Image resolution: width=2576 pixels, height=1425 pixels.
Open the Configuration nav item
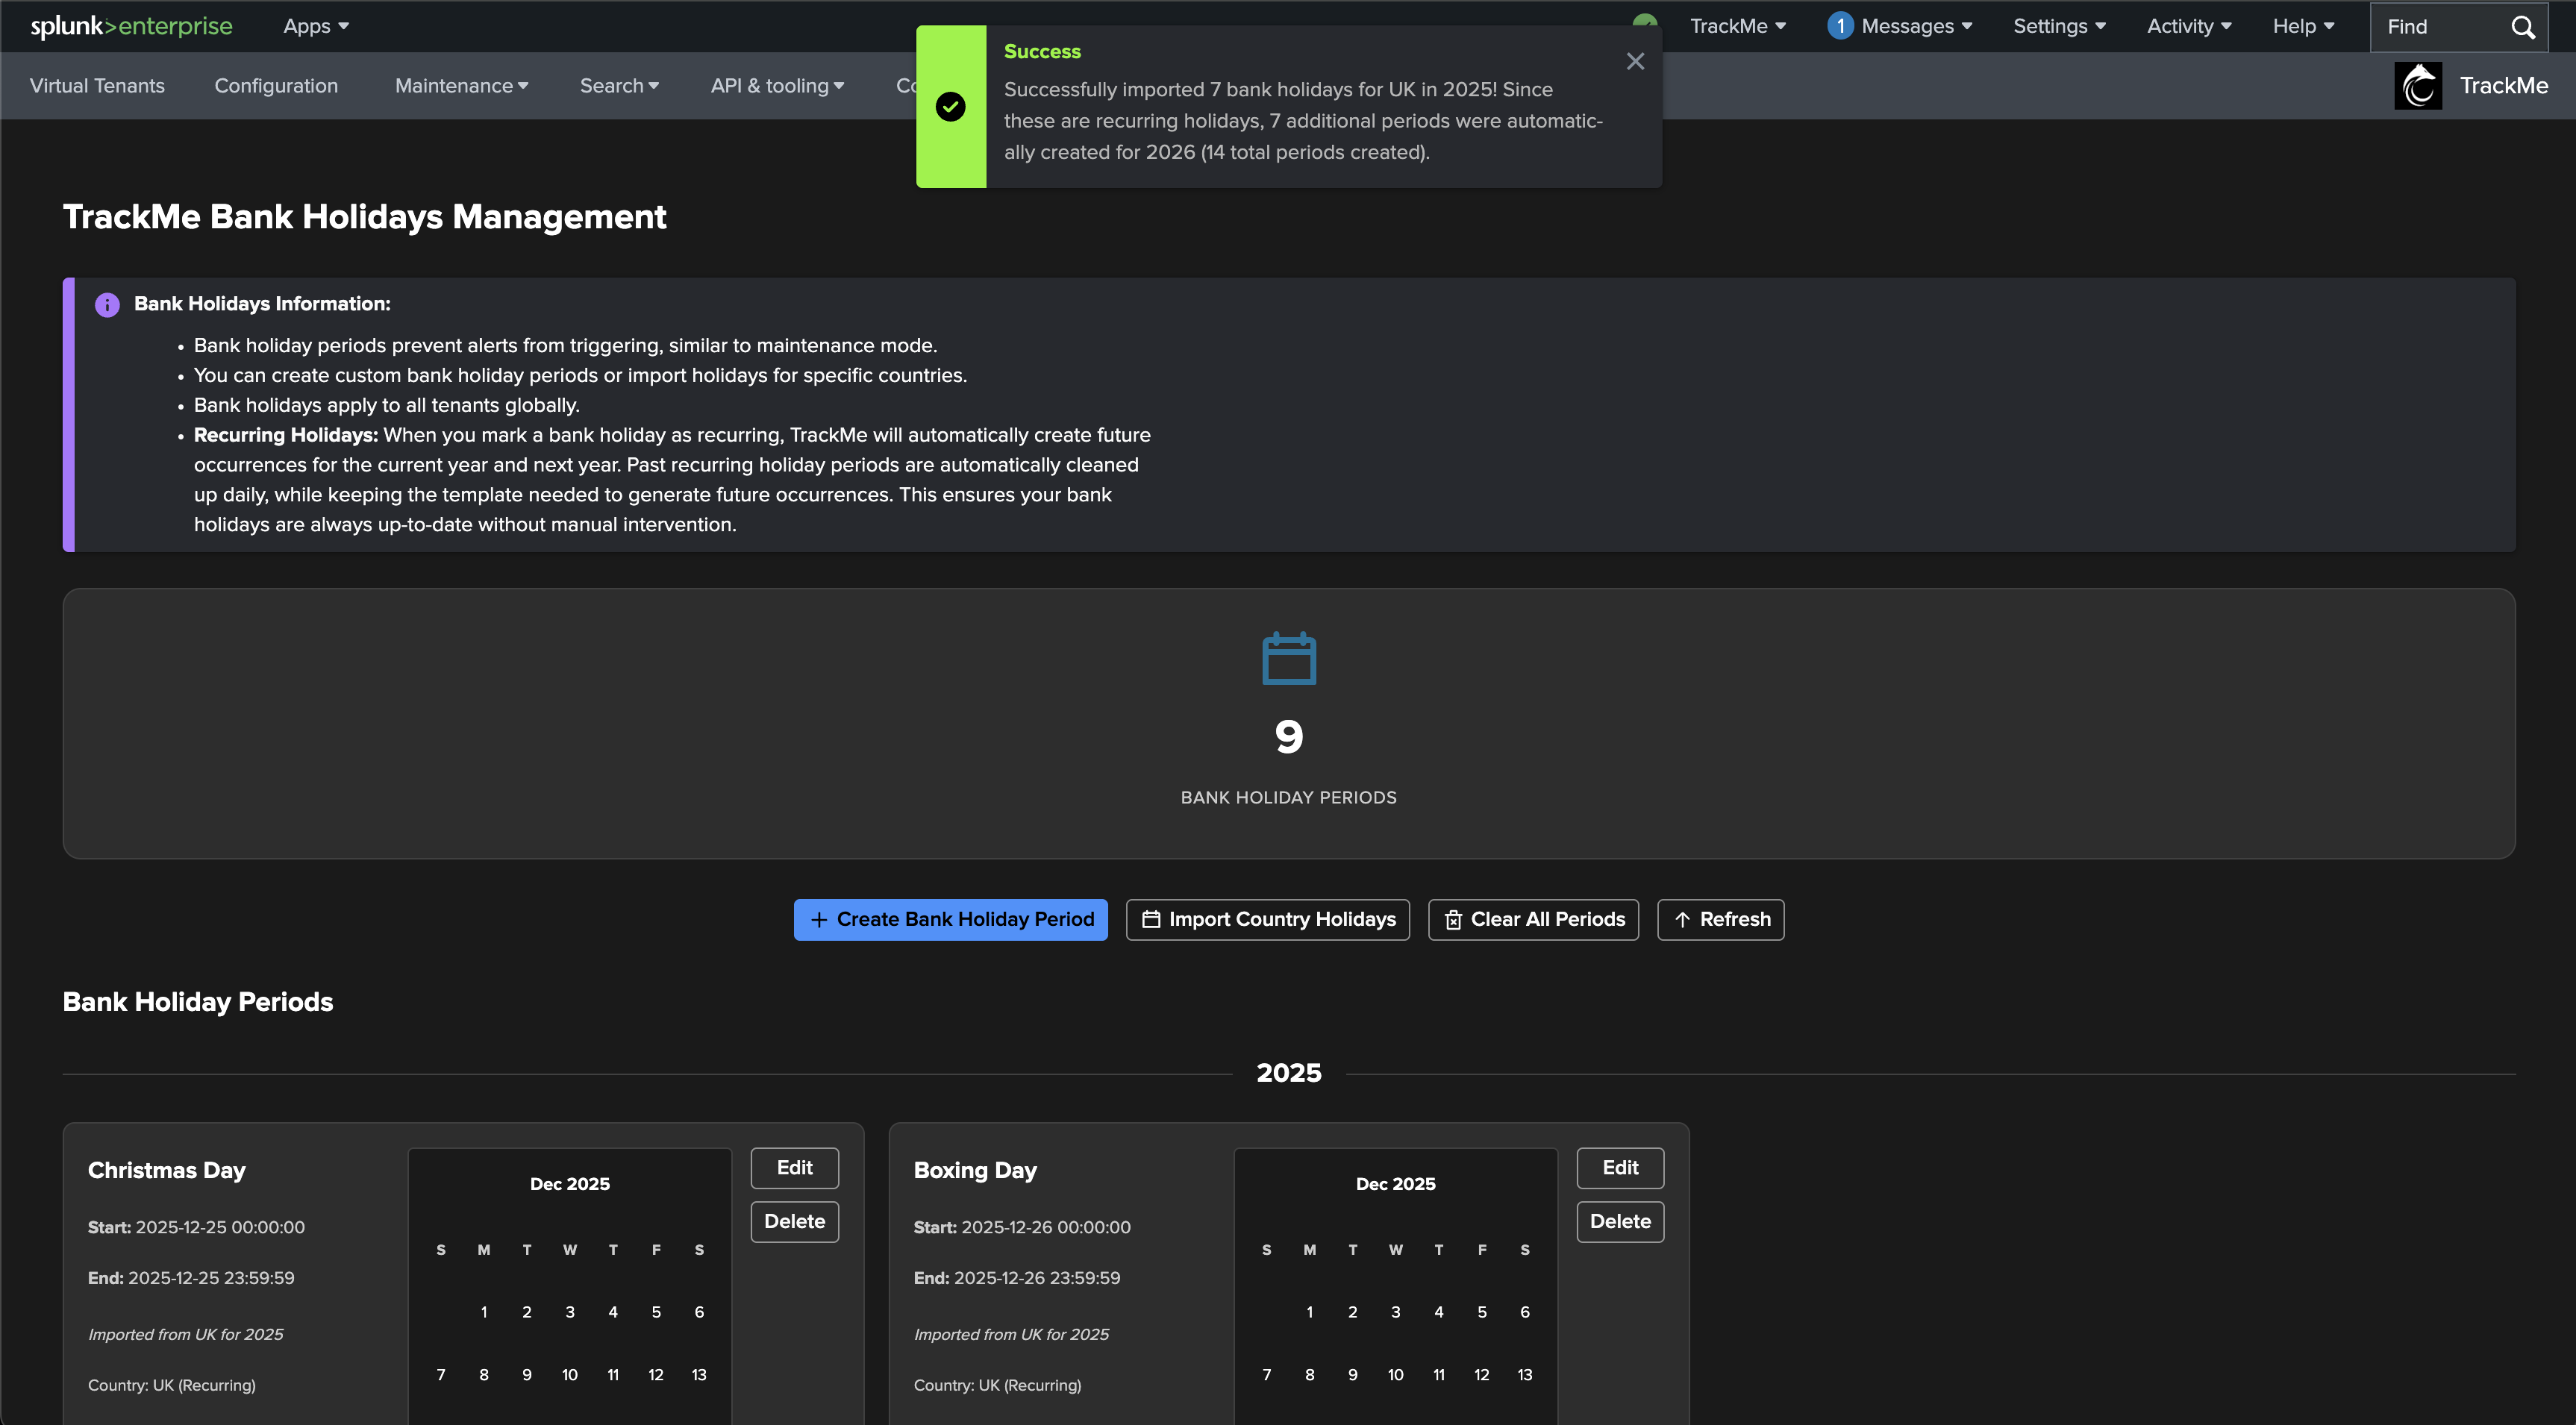tap(276, 86)
